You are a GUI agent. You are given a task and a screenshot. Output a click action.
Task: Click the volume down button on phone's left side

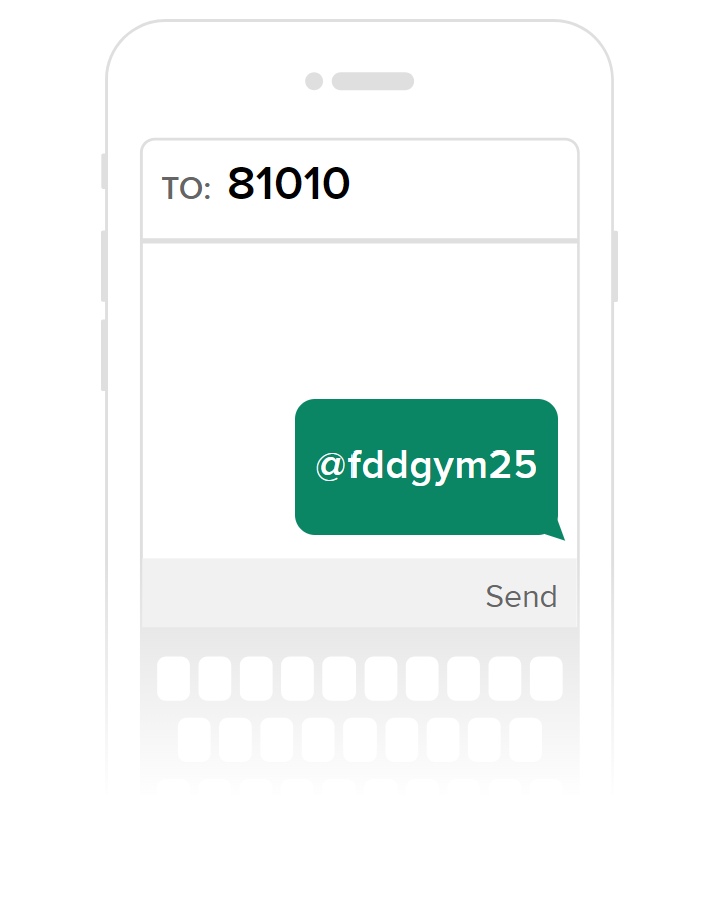tap(104, 355)
